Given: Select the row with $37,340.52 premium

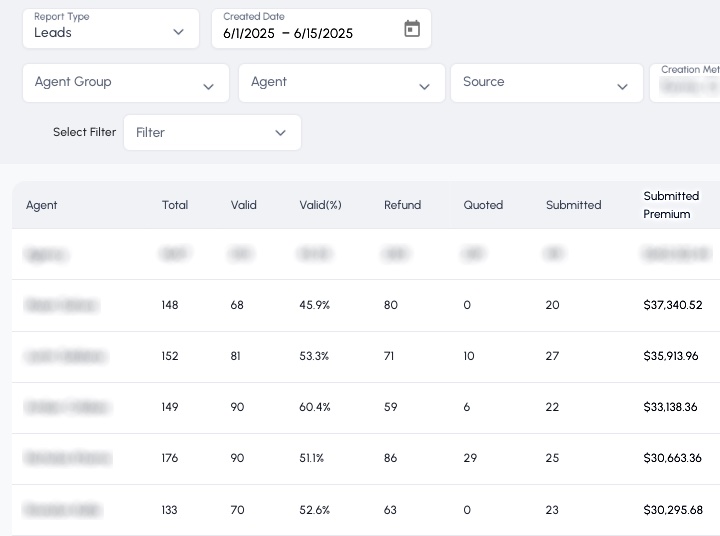Looking at the screenshot, I should (360, 305).
